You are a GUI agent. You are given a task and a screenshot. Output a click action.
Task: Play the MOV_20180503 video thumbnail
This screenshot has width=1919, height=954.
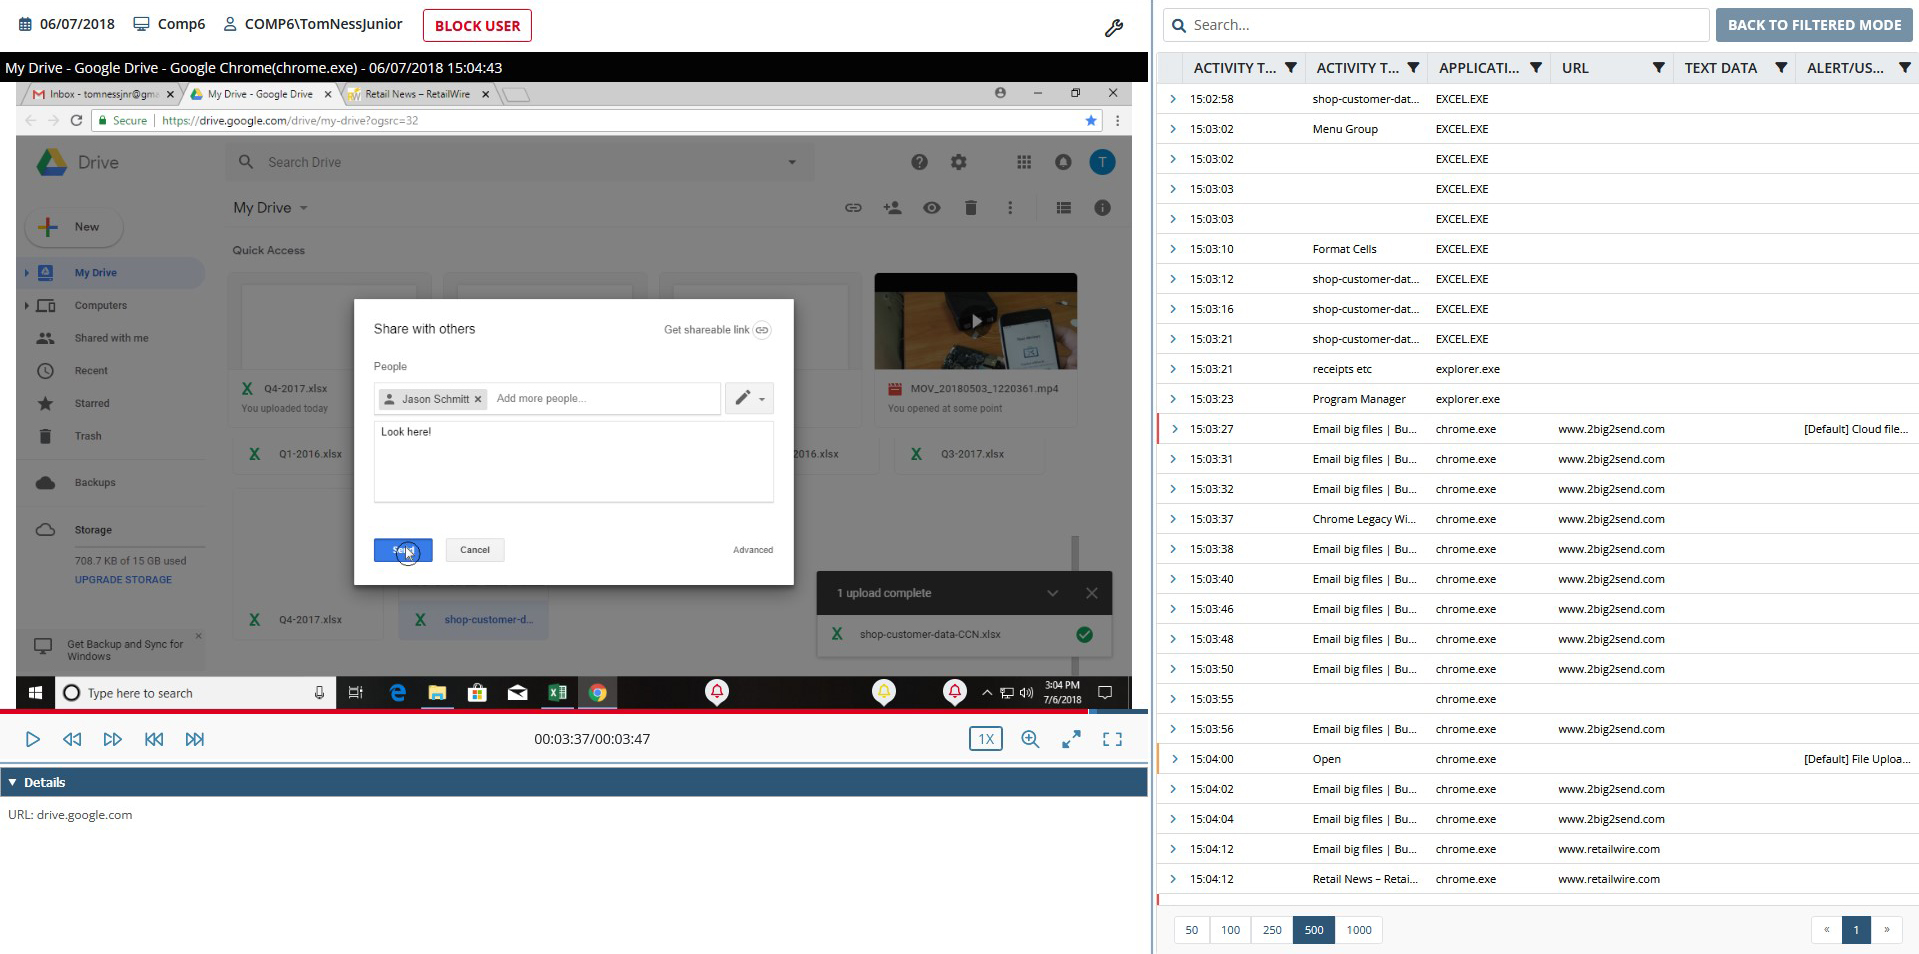pyautogui.click(x=975, y=322)
